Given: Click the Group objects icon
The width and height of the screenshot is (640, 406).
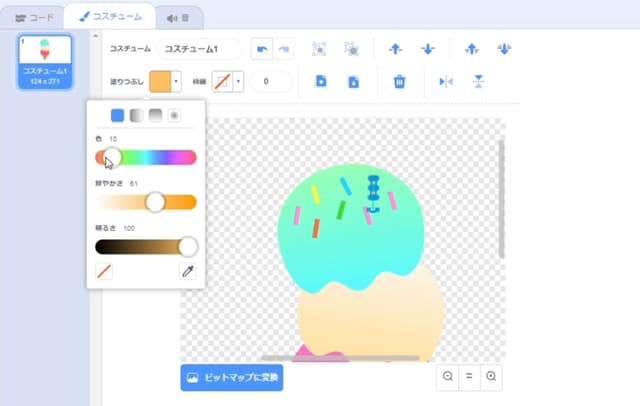Looking at the screenshot, I should click(x=319, y=49).
